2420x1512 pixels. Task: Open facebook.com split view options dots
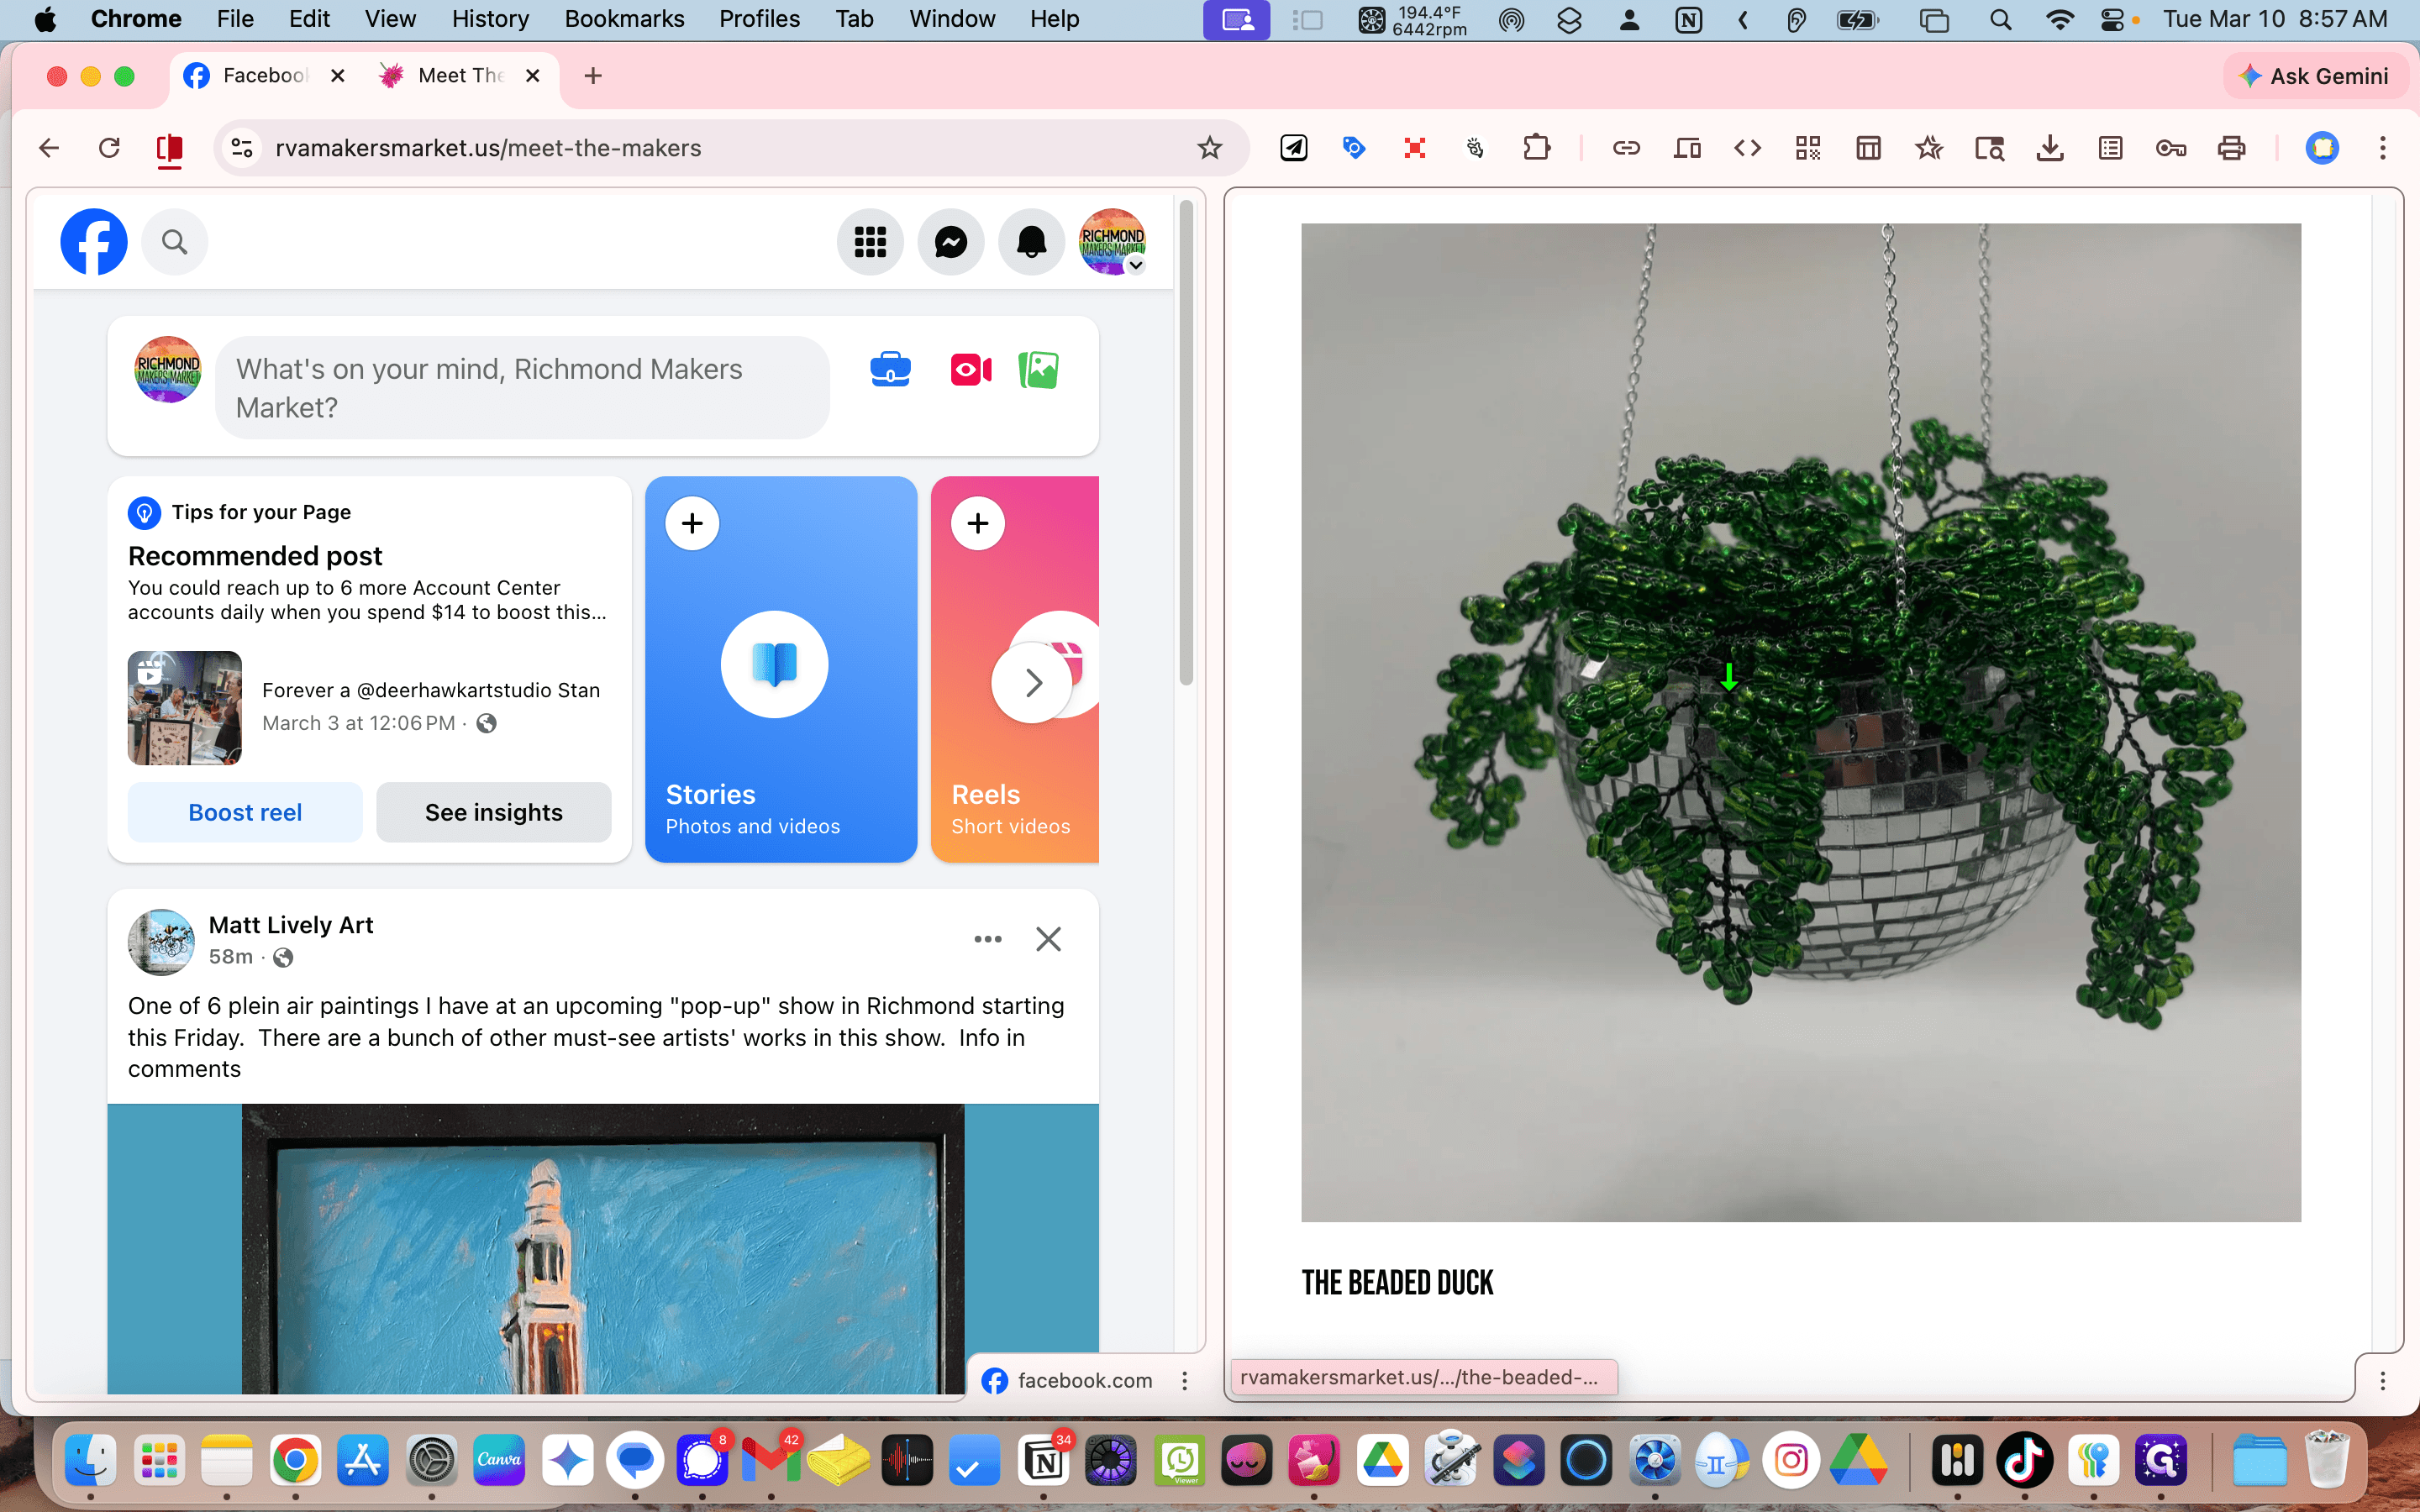point(1185,1381)
